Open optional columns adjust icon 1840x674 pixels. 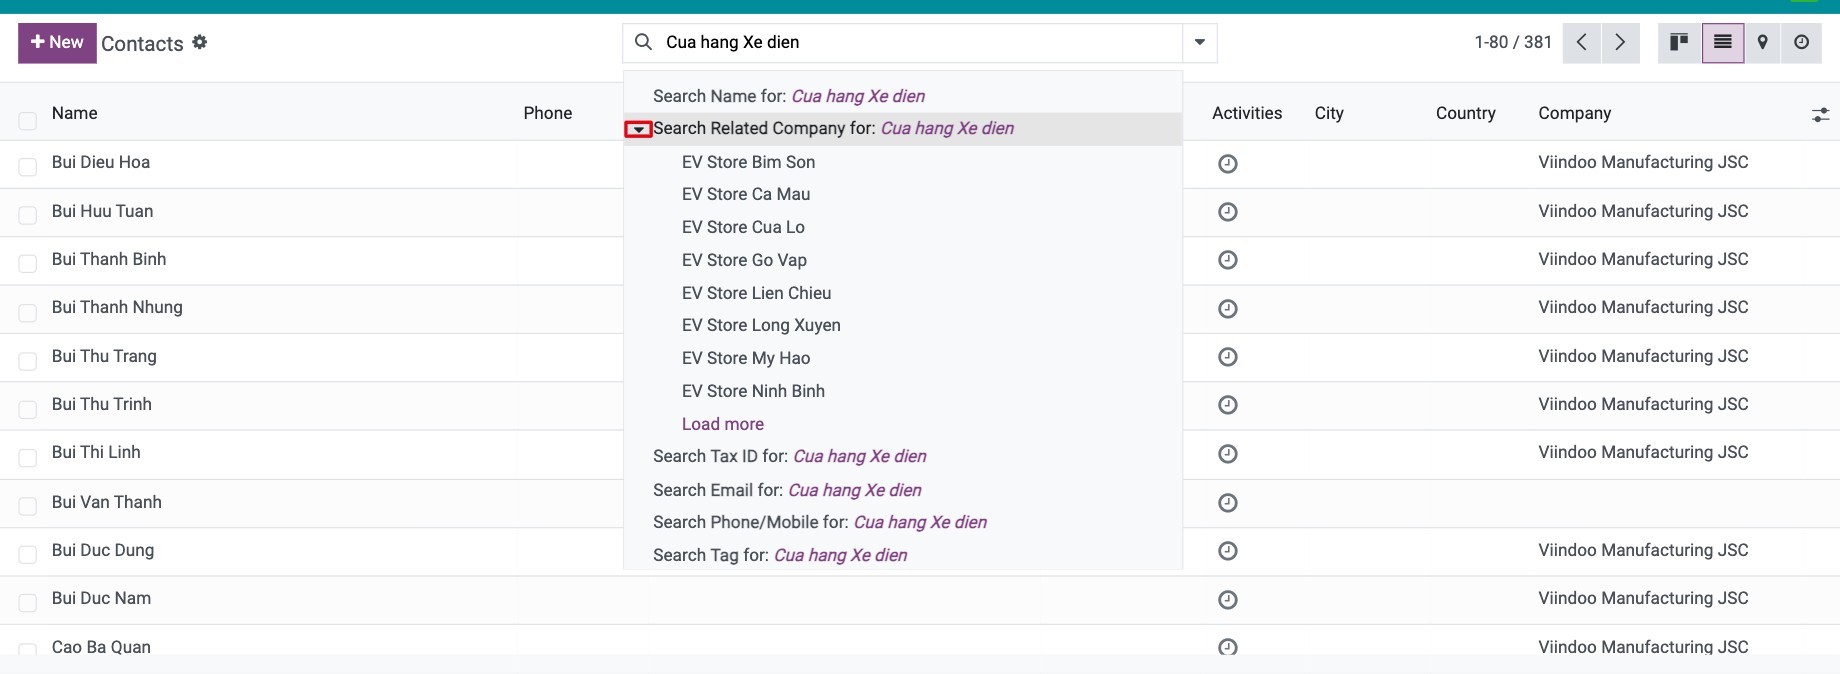[x=1820, y=115]
